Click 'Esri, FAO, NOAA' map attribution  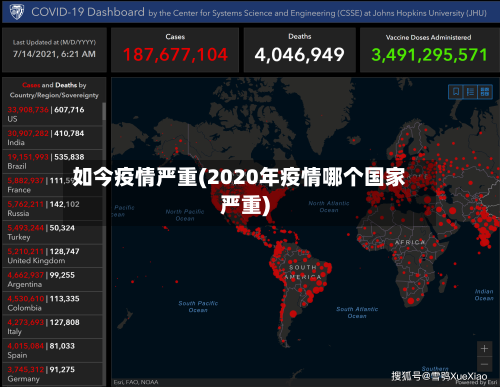136,382
